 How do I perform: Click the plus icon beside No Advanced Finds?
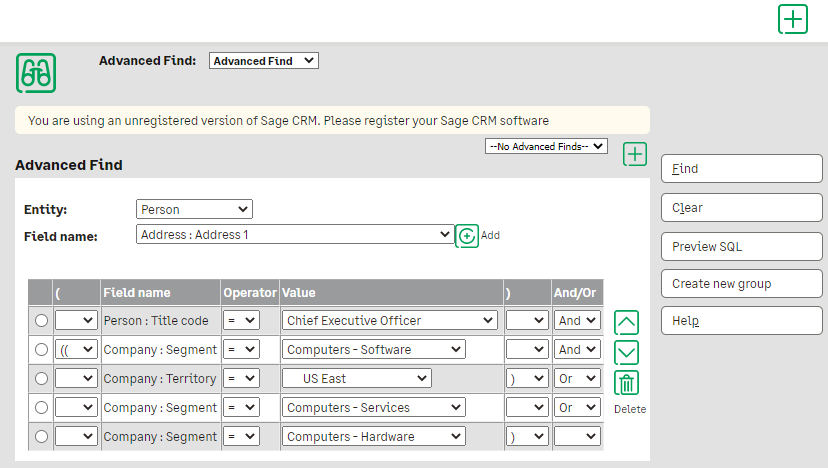click(635, 154)
